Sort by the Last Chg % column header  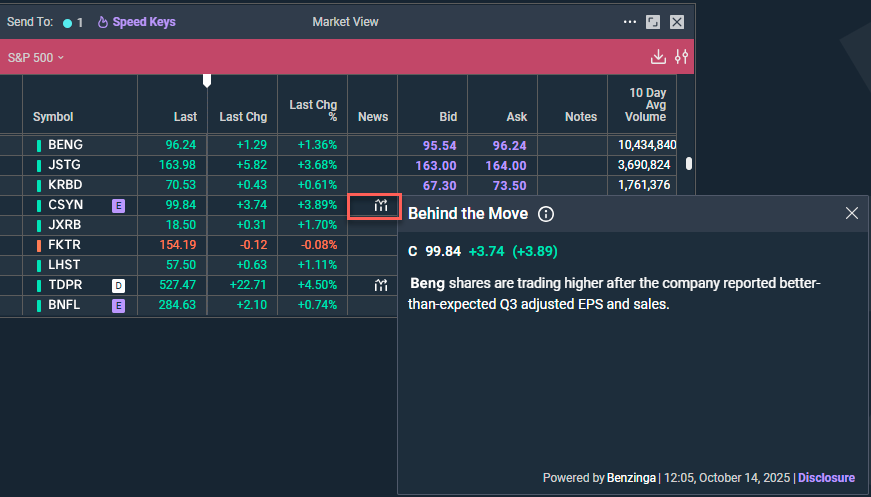click(x=313, y=110)
